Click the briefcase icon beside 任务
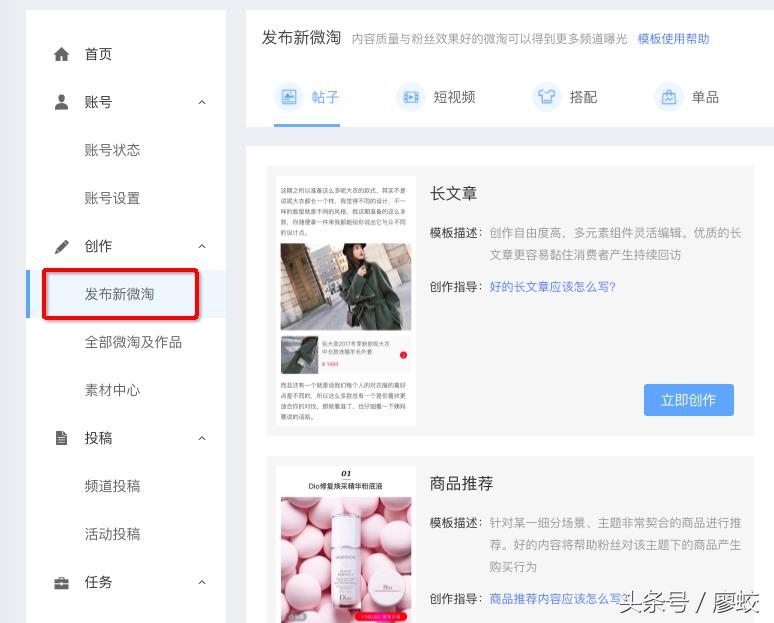Image resolution: width=774 pixels, height=623 pixels. [62, 582]
